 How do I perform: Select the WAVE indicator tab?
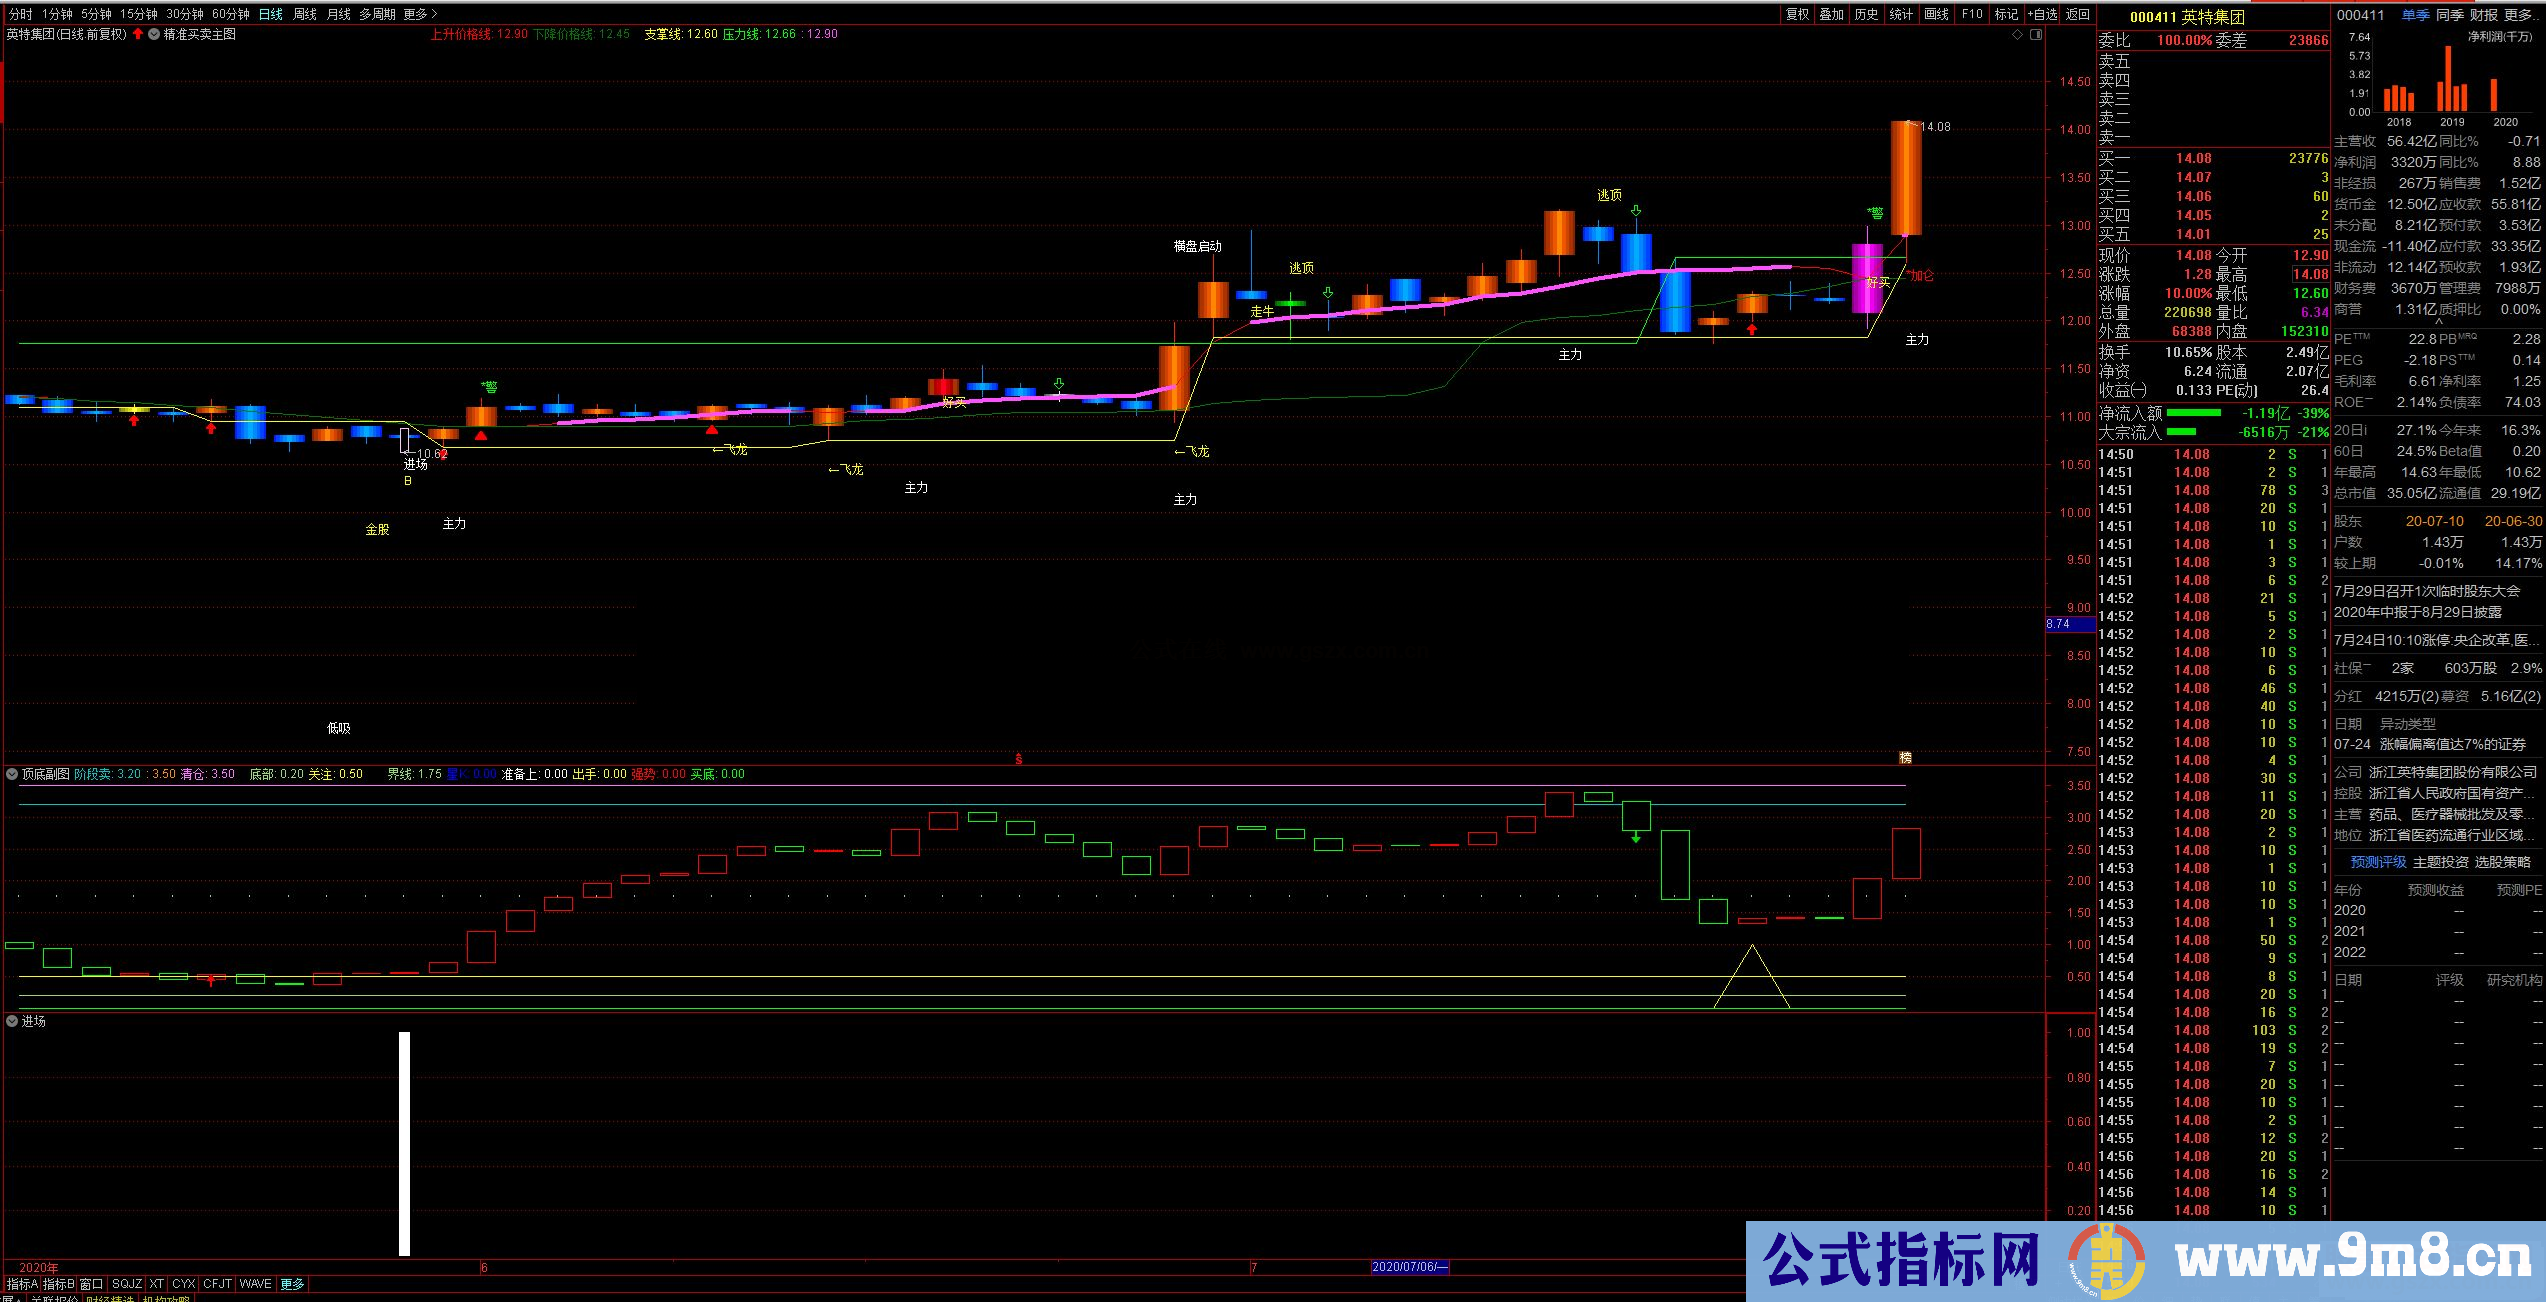tap(255, 1284)
